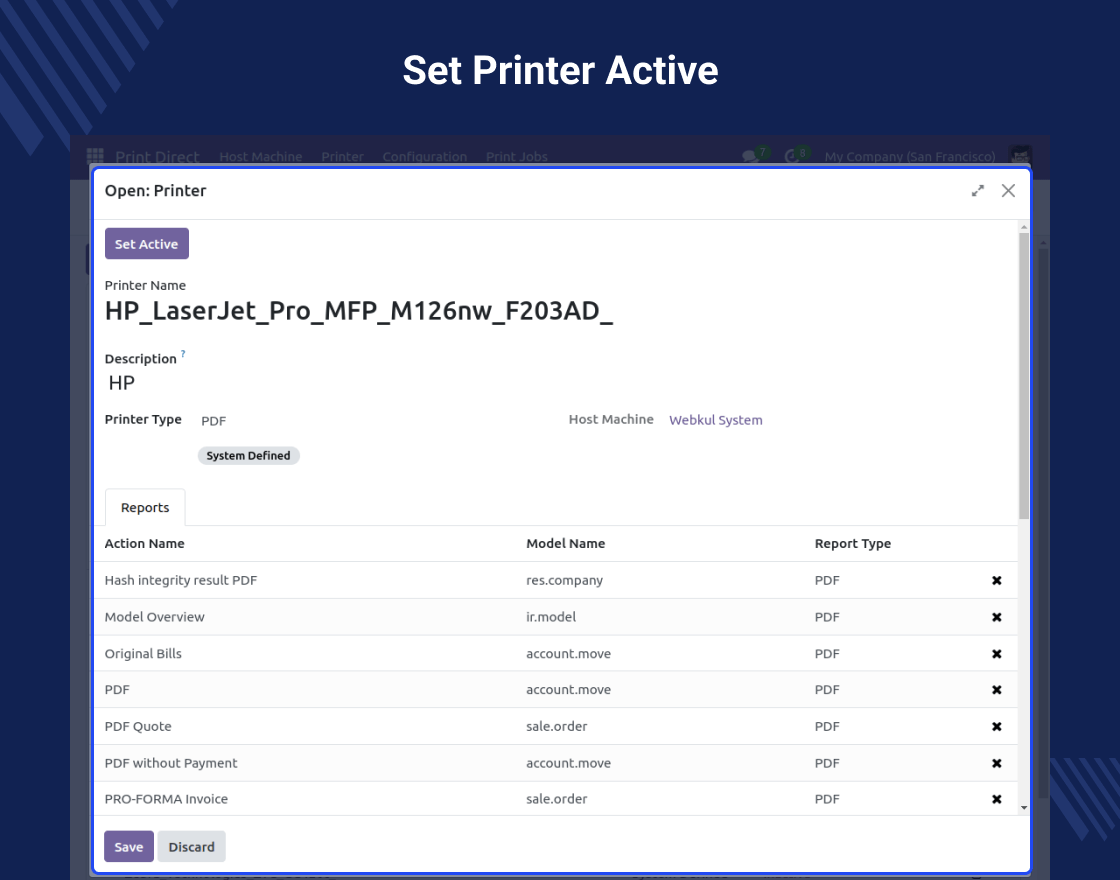The width and height of the screenshot is (1120, 880).
Task: Open messaging conversations bubble icon
Action: click(750, 156)
